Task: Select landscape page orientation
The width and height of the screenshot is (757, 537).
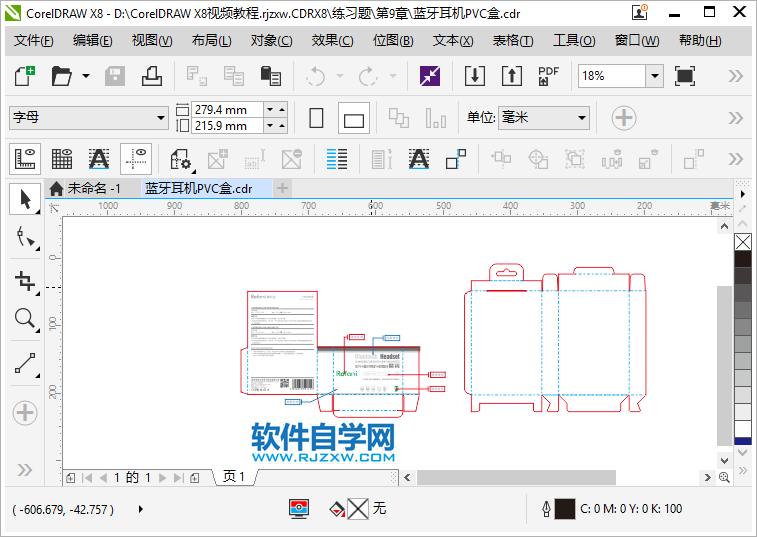Action: pos(354,118)
